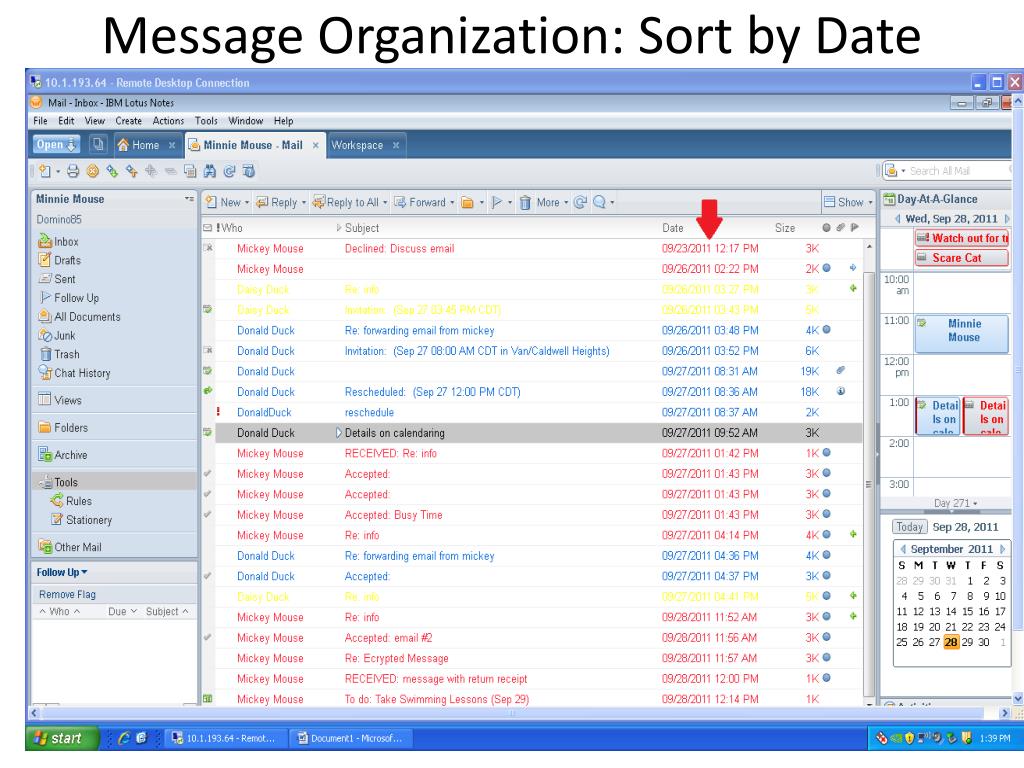Viewport: 1024px width, 768px height.
Task: Expand the Views section in the sidebar
Action: pos(60,400)
